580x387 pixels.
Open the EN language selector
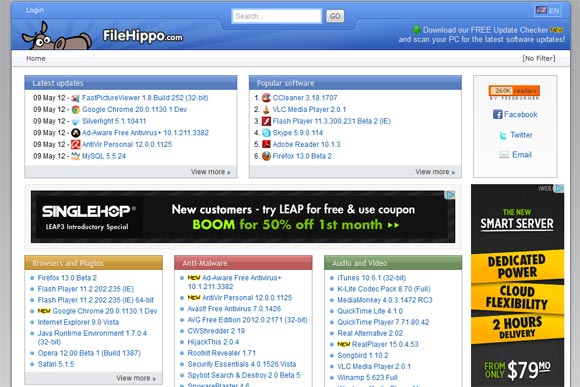(x=548, y=10)
